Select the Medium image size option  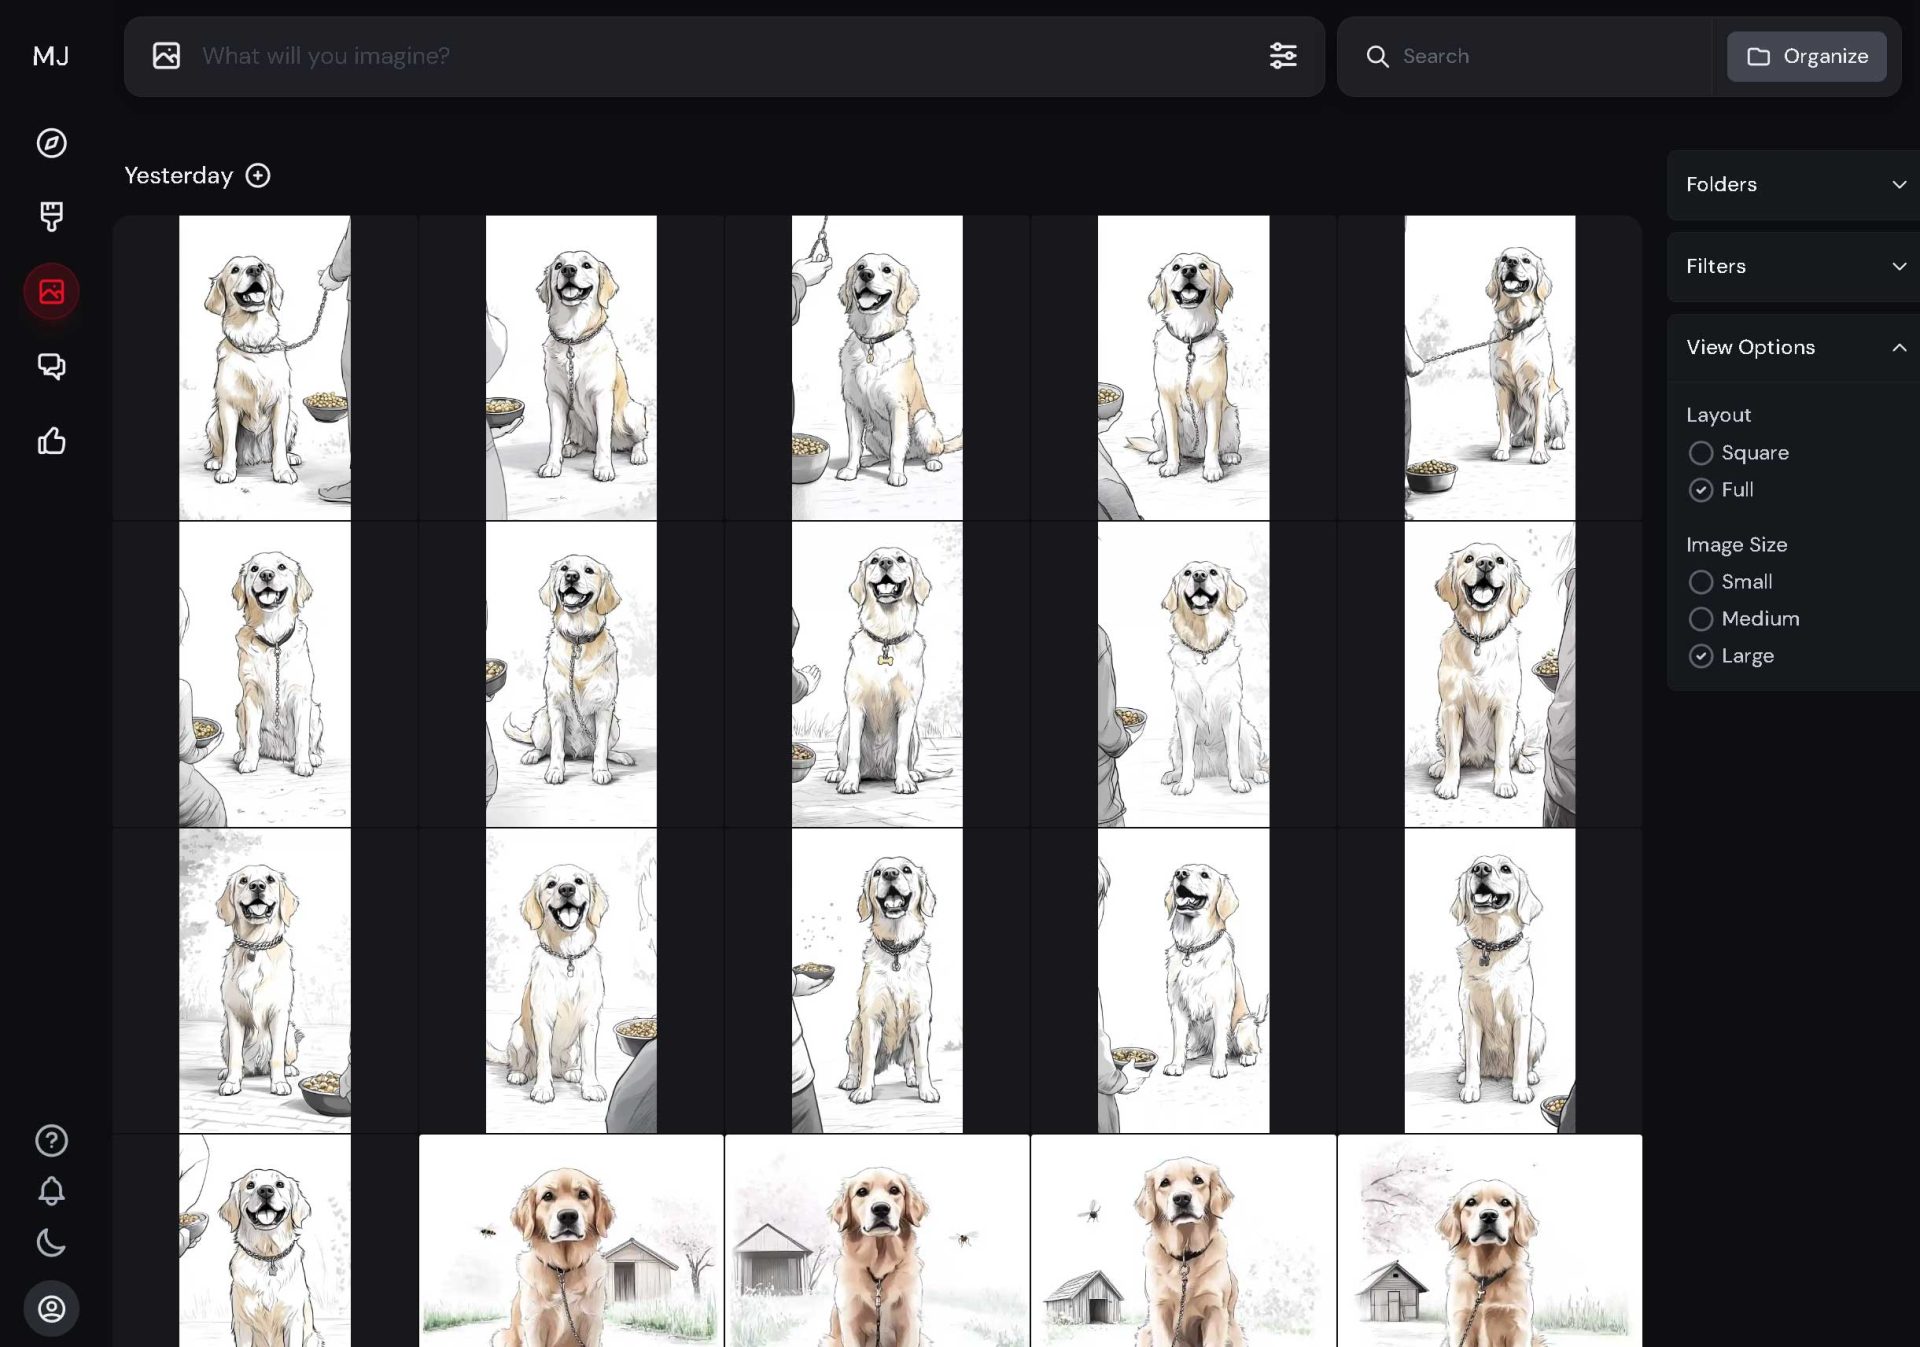tap(1700, 619)
